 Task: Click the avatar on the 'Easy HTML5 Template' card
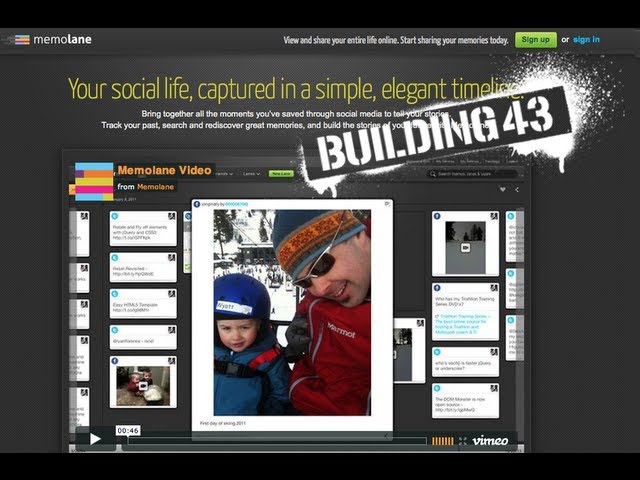click(172, 294)
